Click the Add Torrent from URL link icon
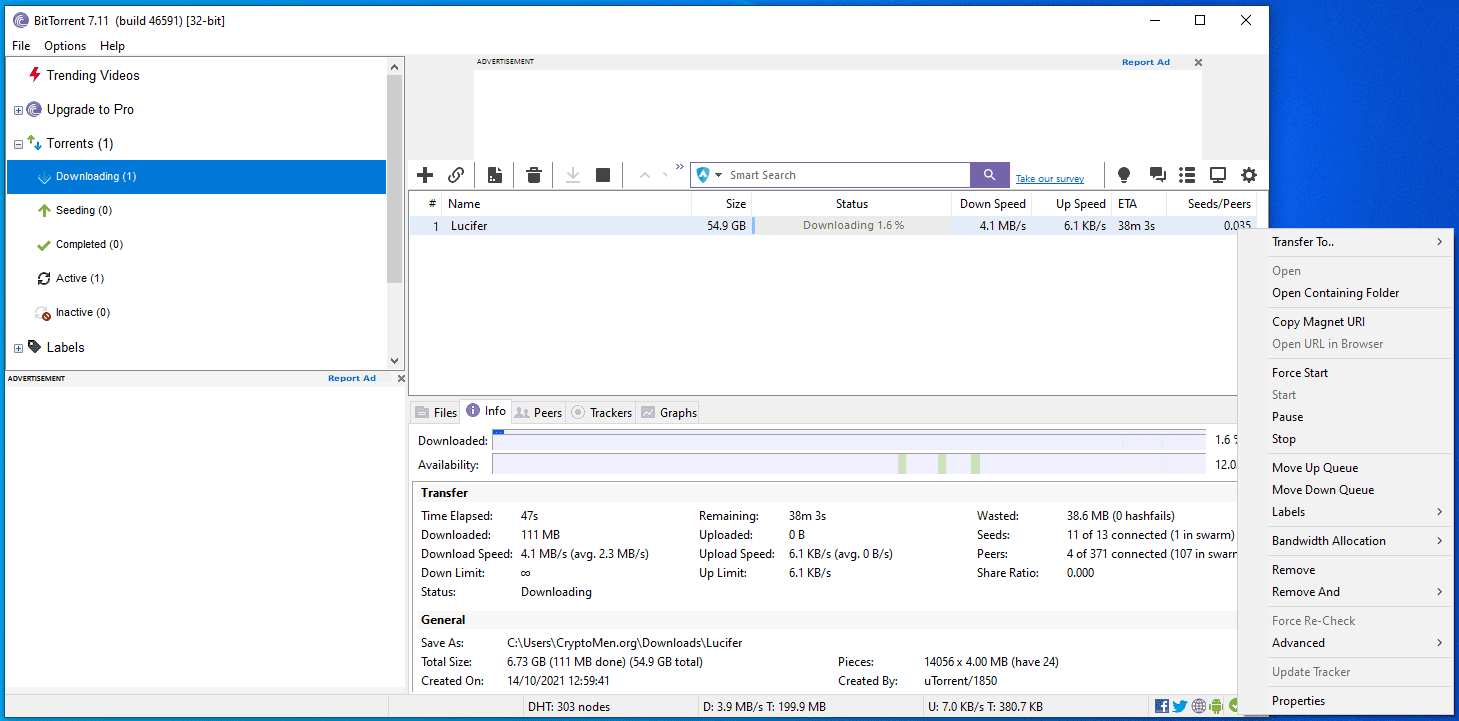 (x=456, y=175)
